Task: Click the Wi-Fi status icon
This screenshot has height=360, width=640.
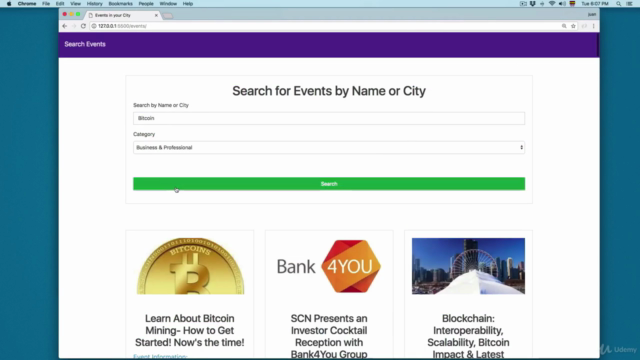Action: (552, 4)
